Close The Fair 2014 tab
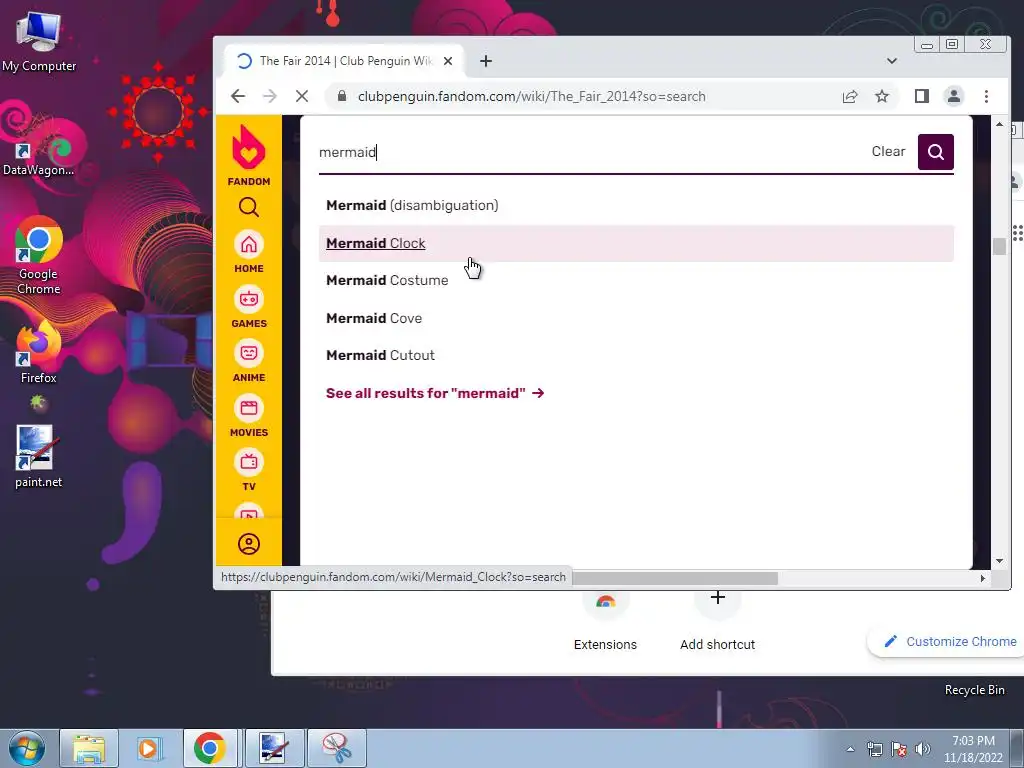This screenshot has height=768, width=1024. click(448, 61)
